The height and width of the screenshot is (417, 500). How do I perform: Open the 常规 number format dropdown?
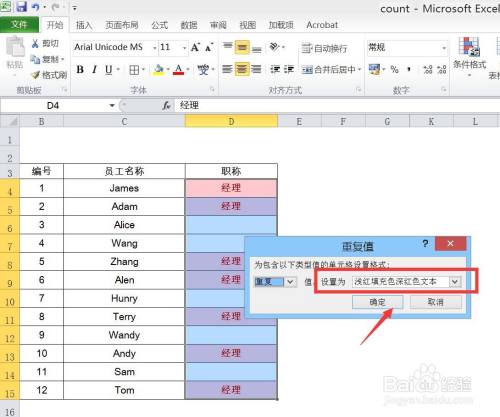pyautogui.click(x=444, y=48)
